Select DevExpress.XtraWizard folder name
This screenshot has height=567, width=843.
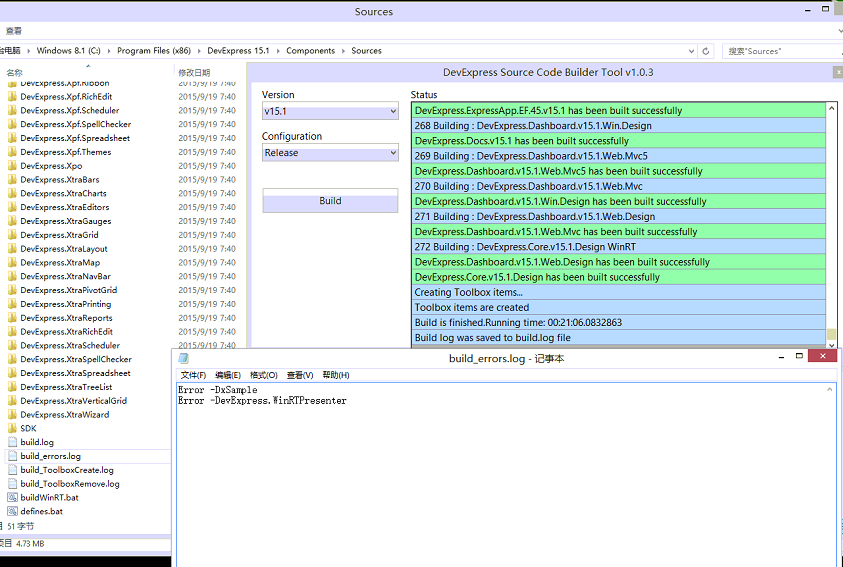click(x=65, y=415)
